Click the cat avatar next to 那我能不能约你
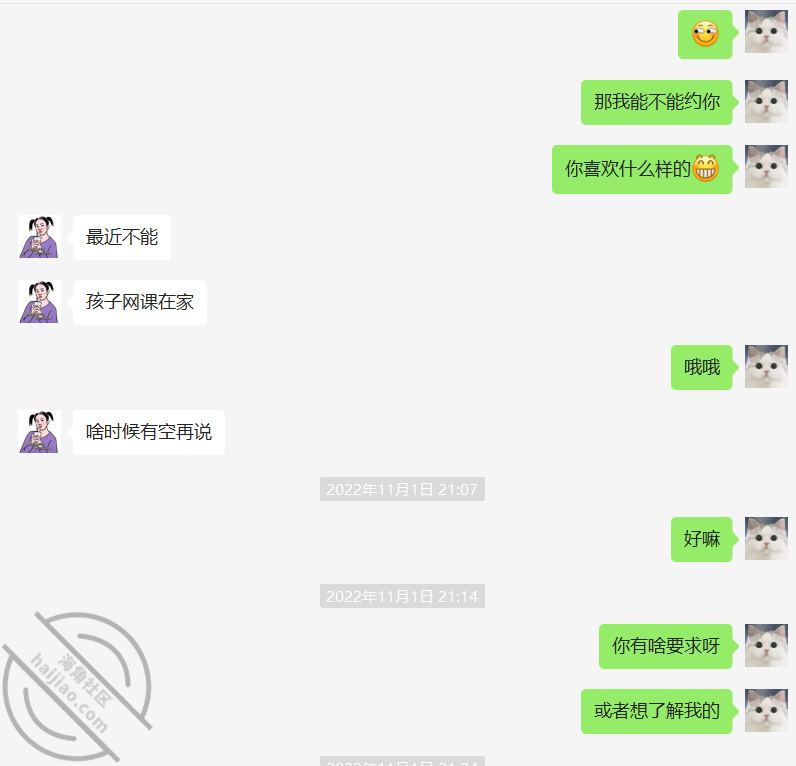The width and height of the screenshot is (796, 766). point(766,101)
